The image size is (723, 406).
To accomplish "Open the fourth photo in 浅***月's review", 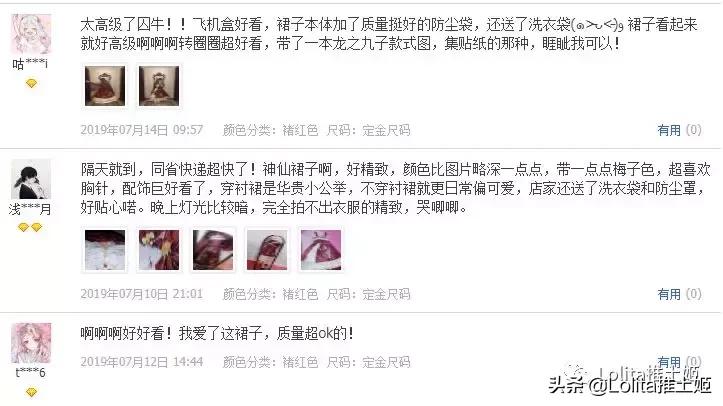I will tap(267, 250).
